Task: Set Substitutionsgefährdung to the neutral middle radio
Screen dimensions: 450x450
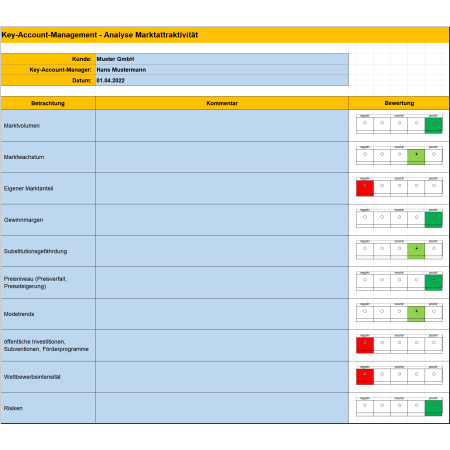Action: coord(399,248)
